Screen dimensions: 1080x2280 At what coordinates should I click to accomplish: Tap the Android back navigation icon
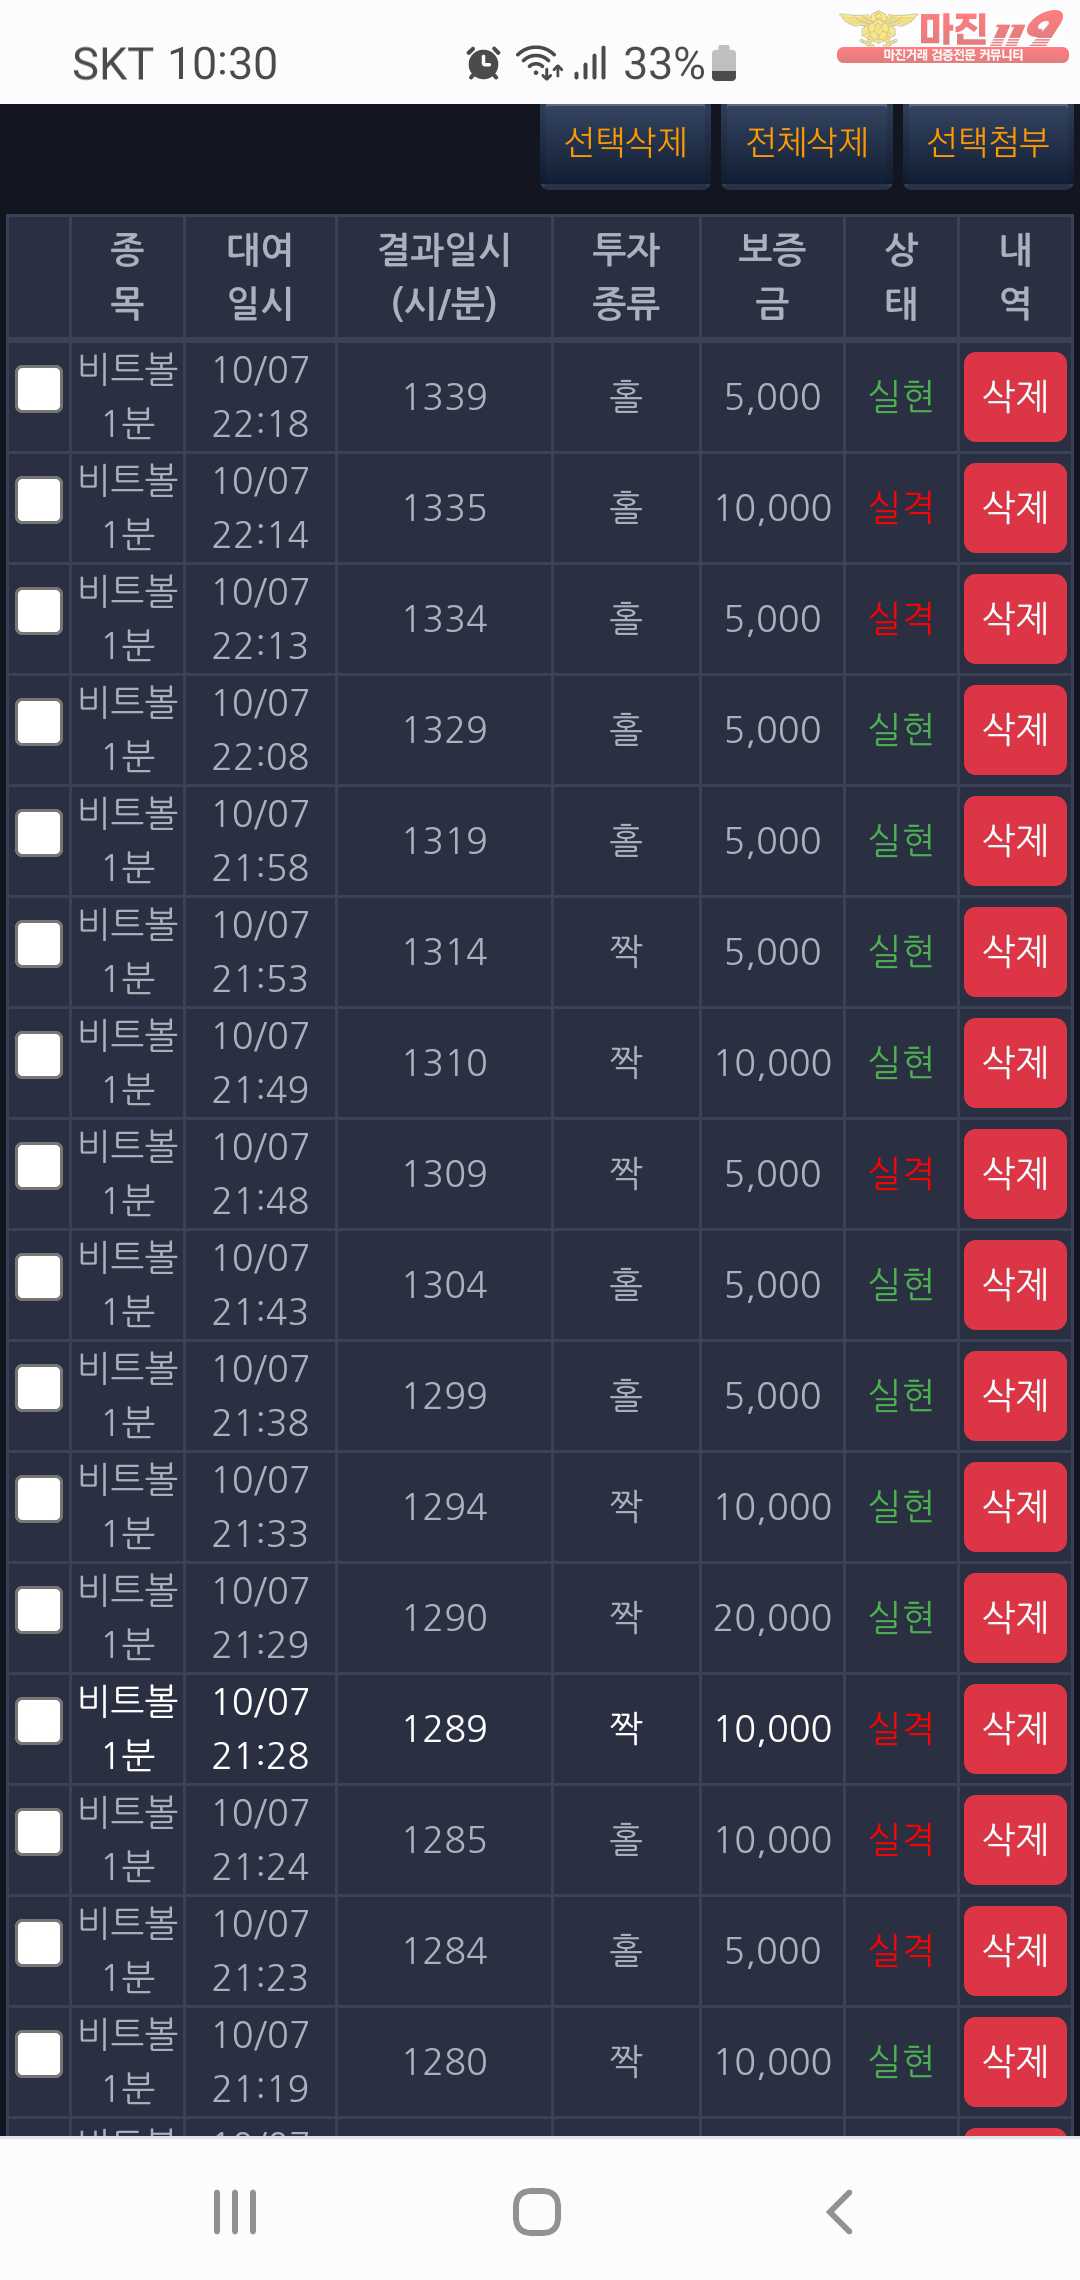pyautogui.click(x=840, y=2212)
